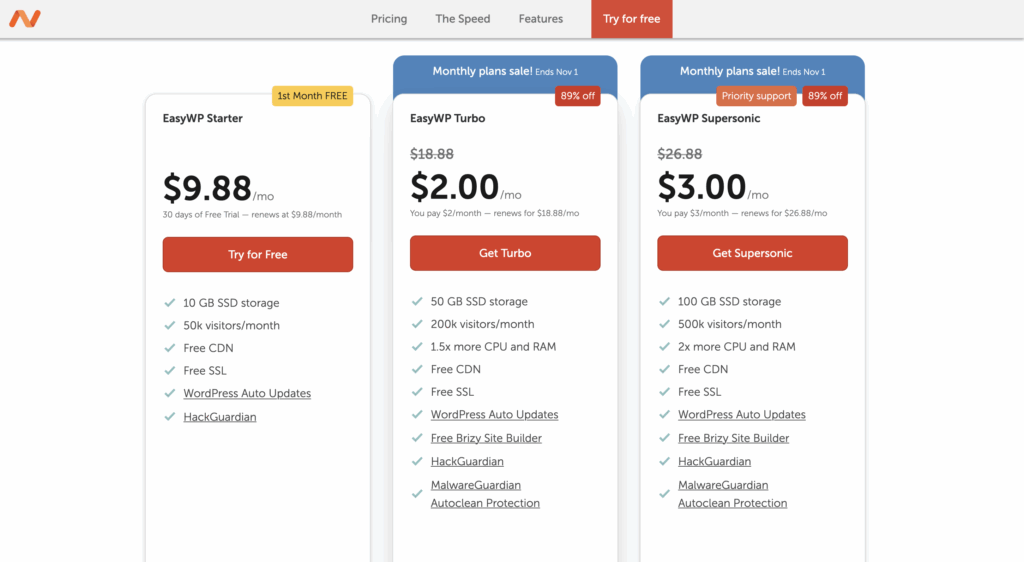This screenshot has width=1024, height=562.
Task: Select the EasyWP Supersonic plan title
Action: point(709,118)
